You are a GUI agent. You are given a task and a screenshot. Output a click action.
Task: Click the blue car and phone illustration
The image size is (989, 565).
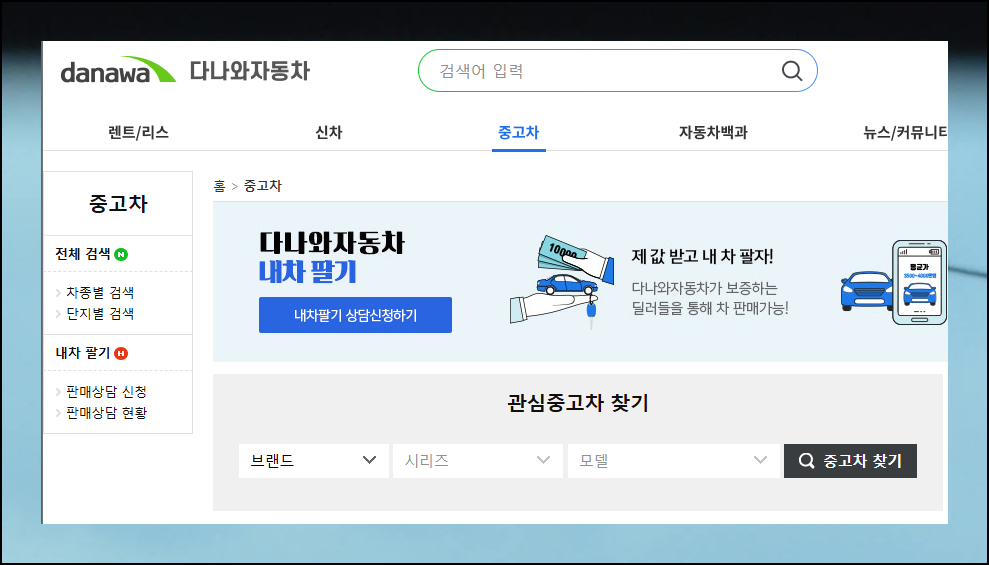point(893,282)
